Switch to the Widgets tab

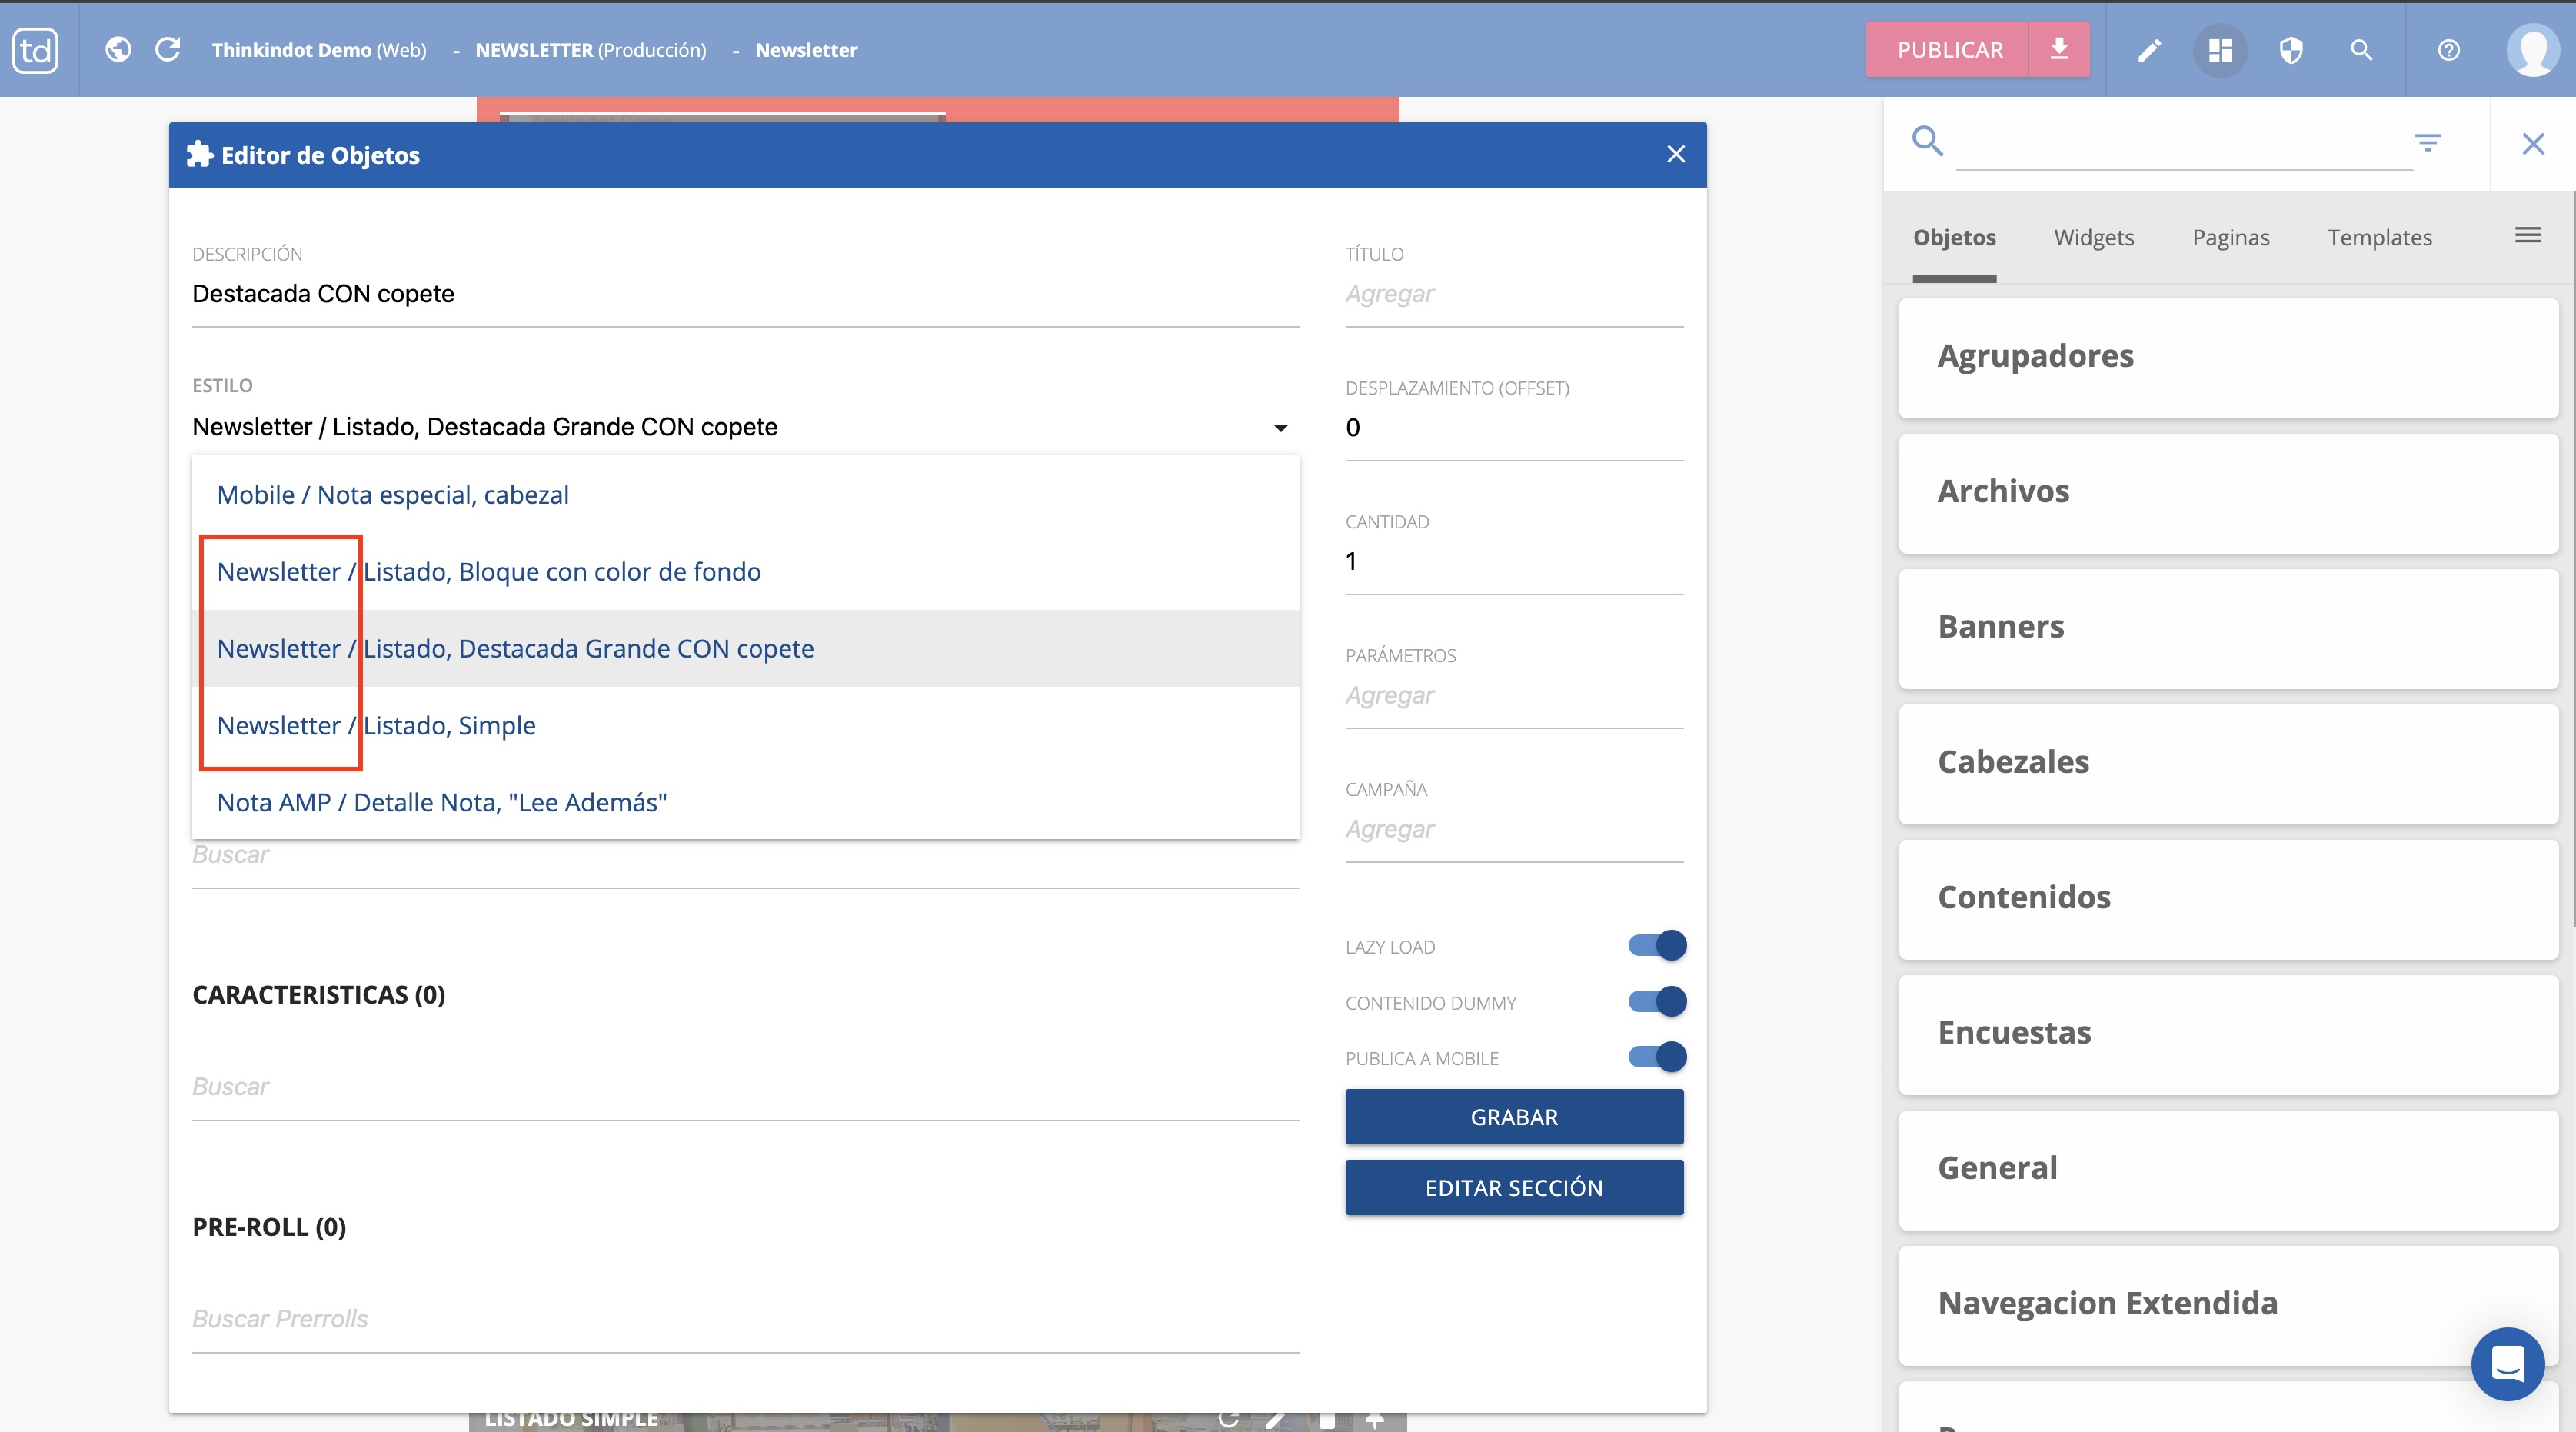click(x=2093, y=238)
